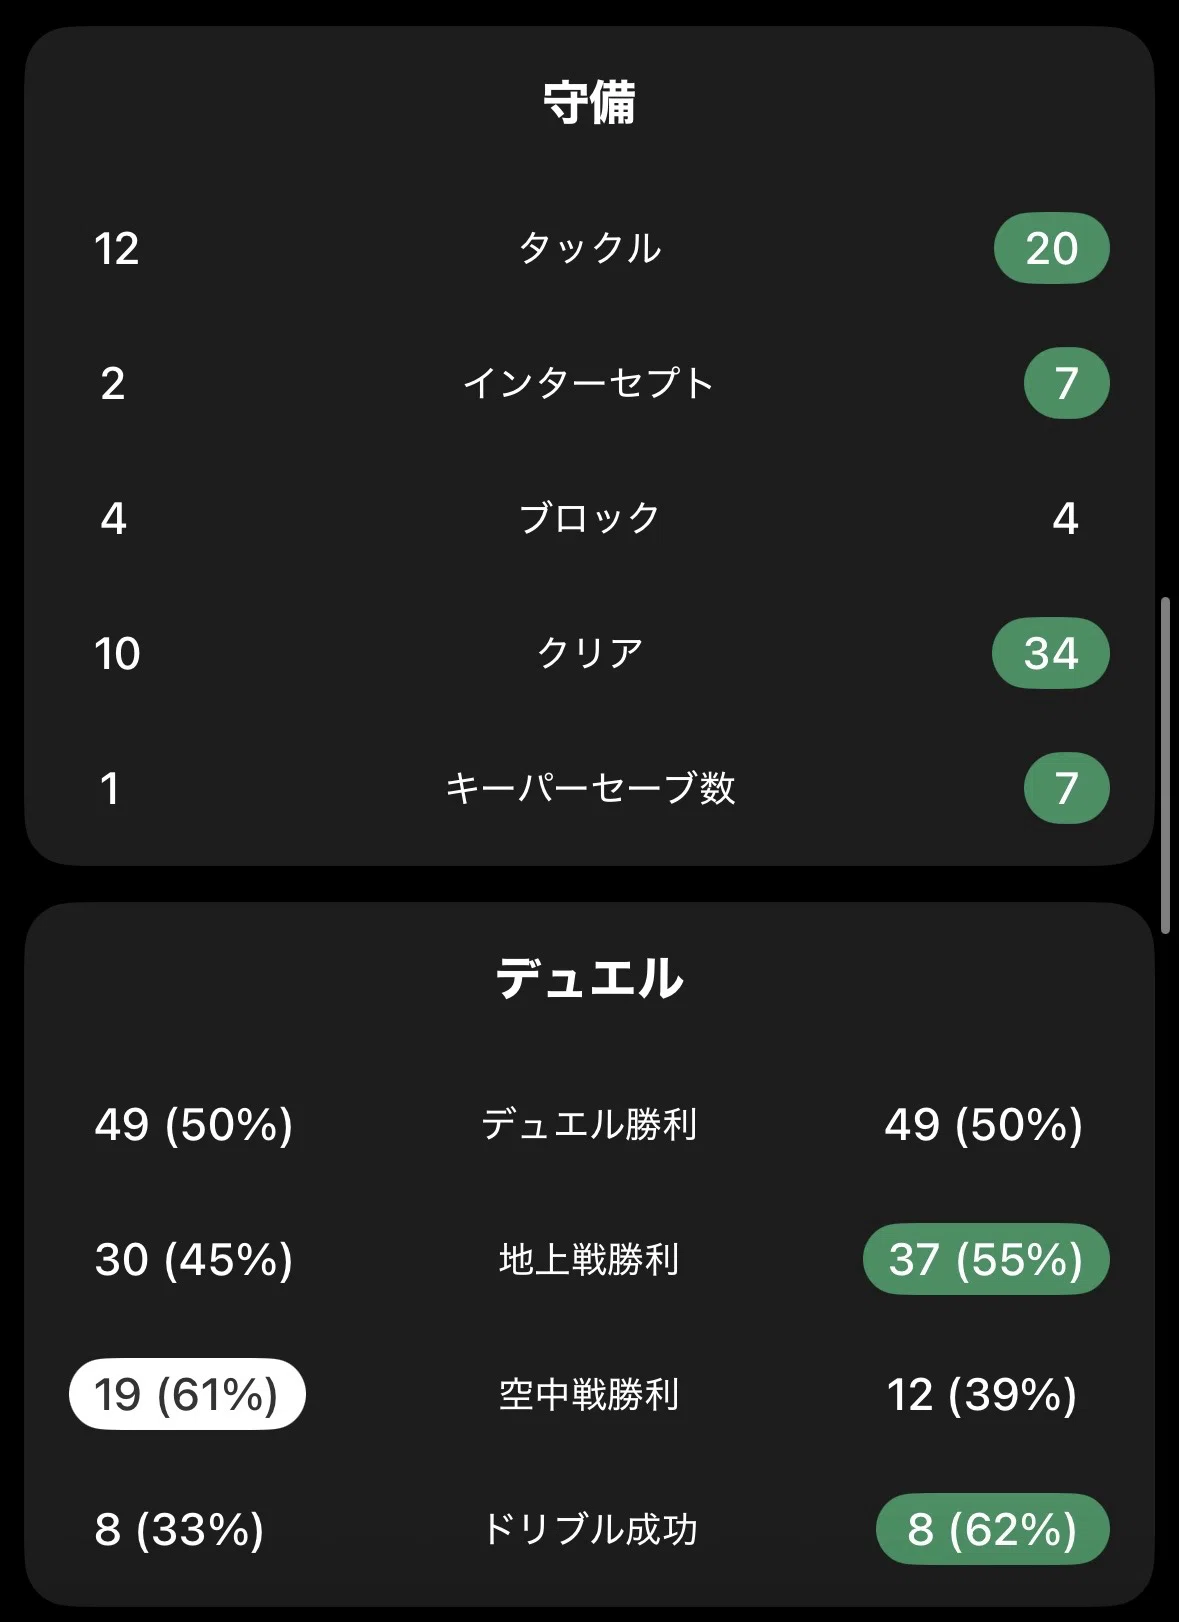This screenshot has height=1622, width=1179.
Task: Tap the green 7 keeper saves badge
Action: 1066,788
